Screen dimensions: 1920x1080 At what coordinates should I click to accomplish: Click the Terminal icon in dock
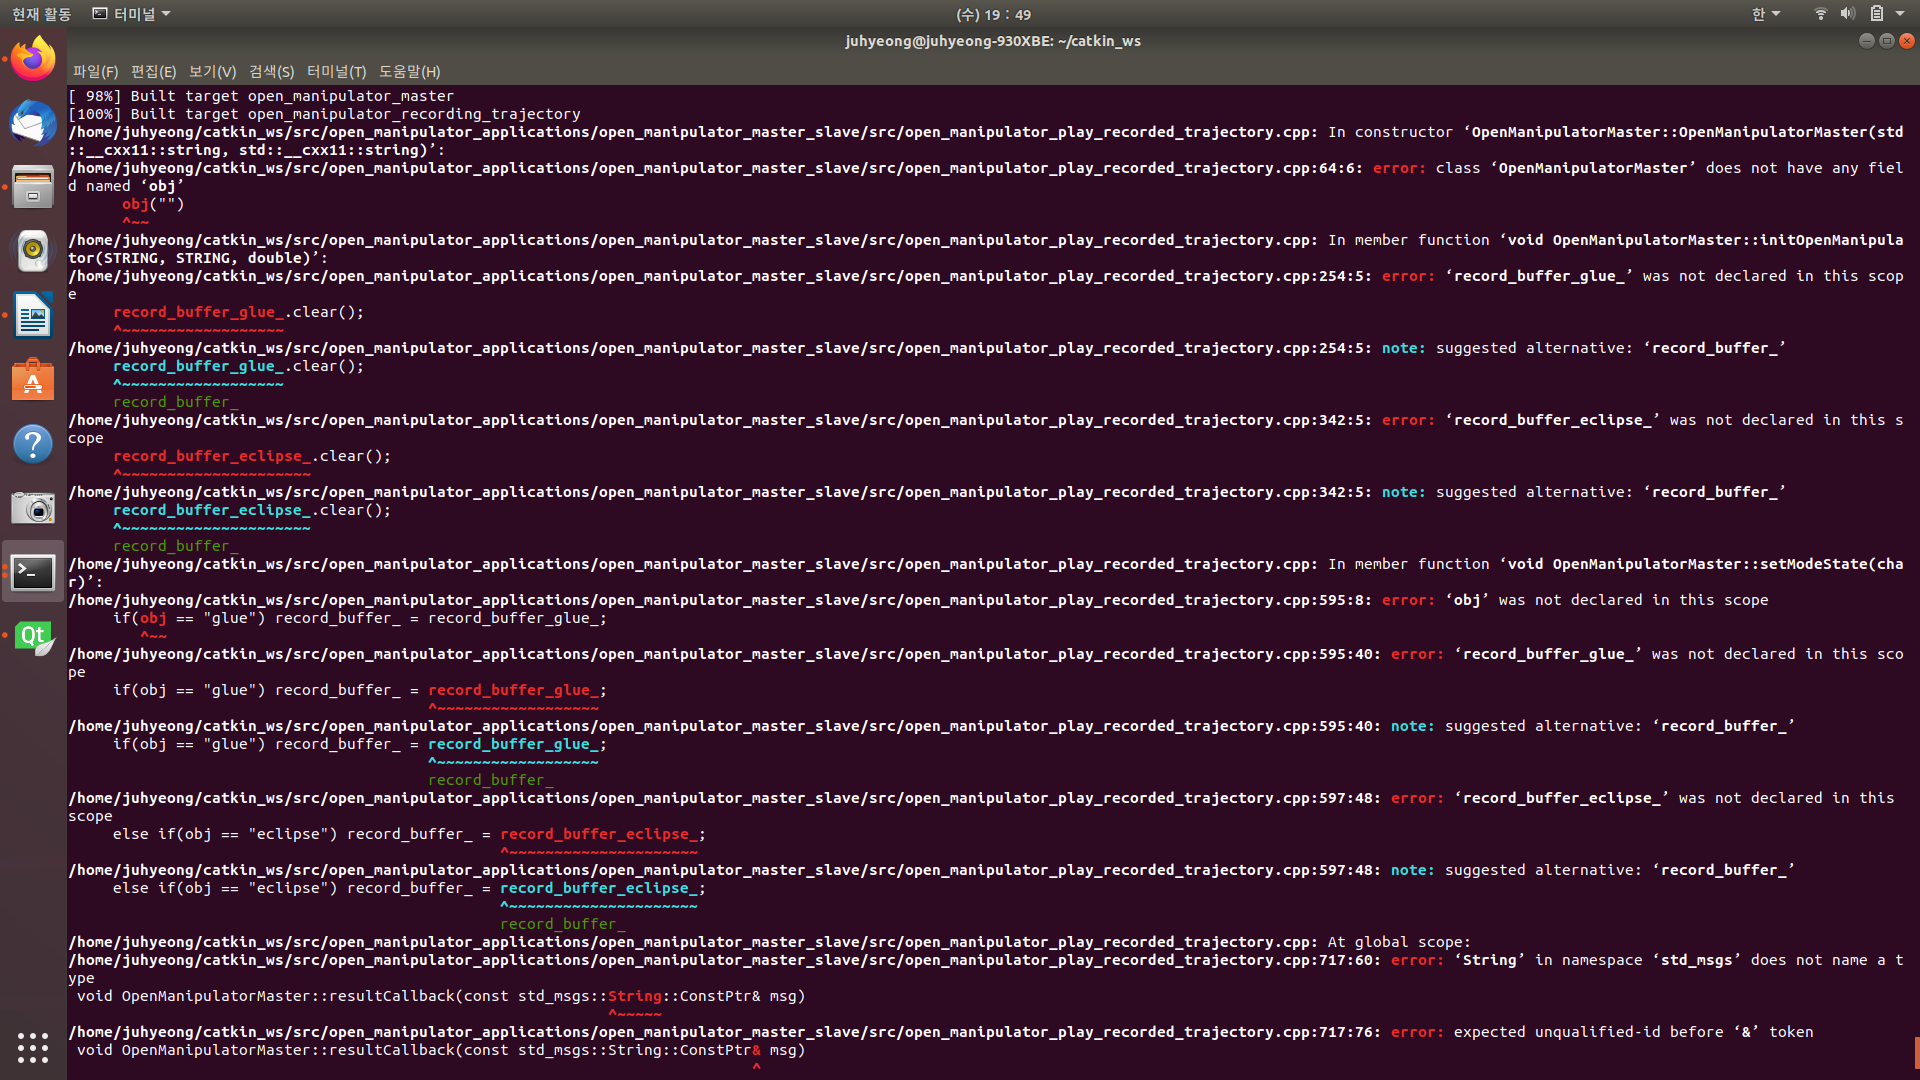click(x=33, y=572)
